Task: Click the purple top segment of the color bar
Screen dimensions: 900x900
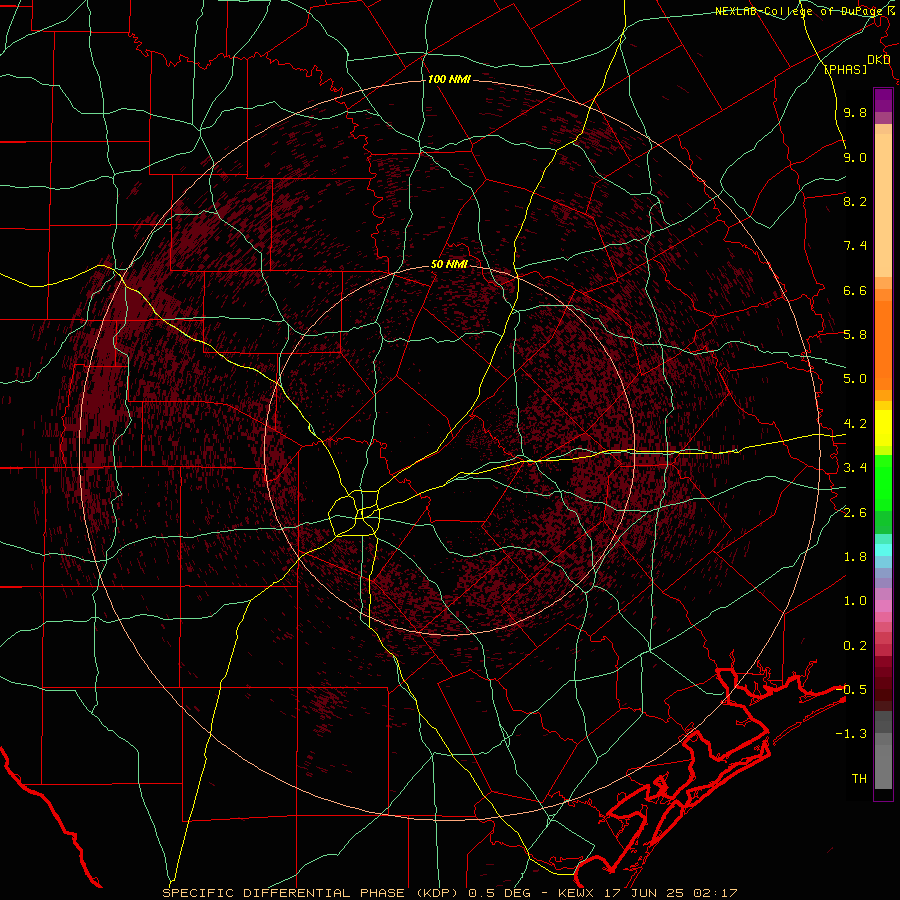Action: [x=883, y=100]
